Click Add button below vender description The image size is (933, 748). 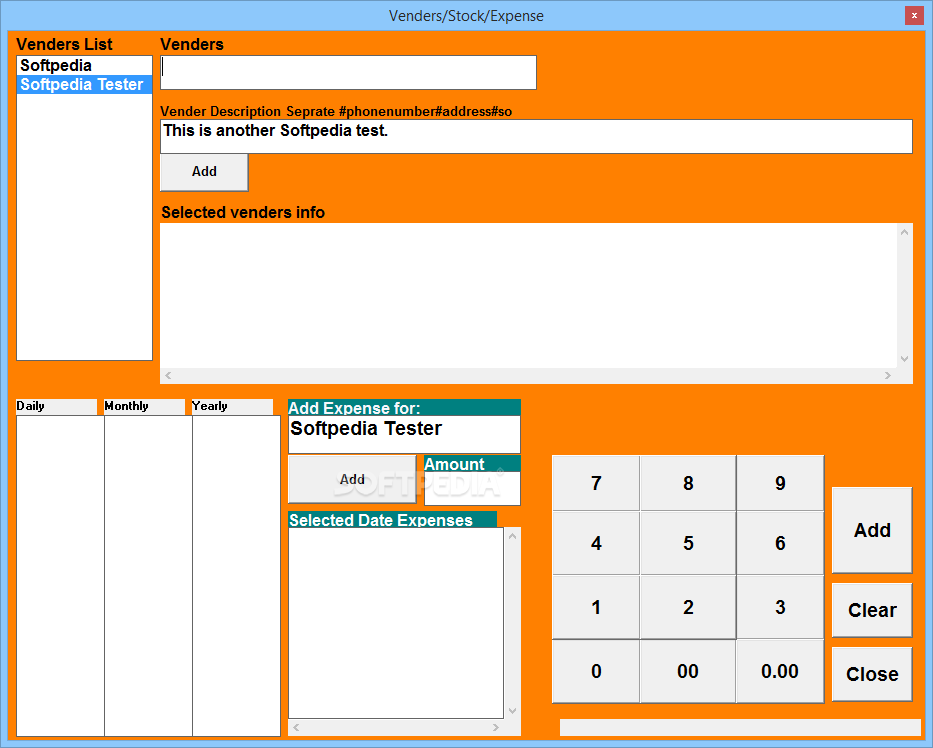click(204, 172)
